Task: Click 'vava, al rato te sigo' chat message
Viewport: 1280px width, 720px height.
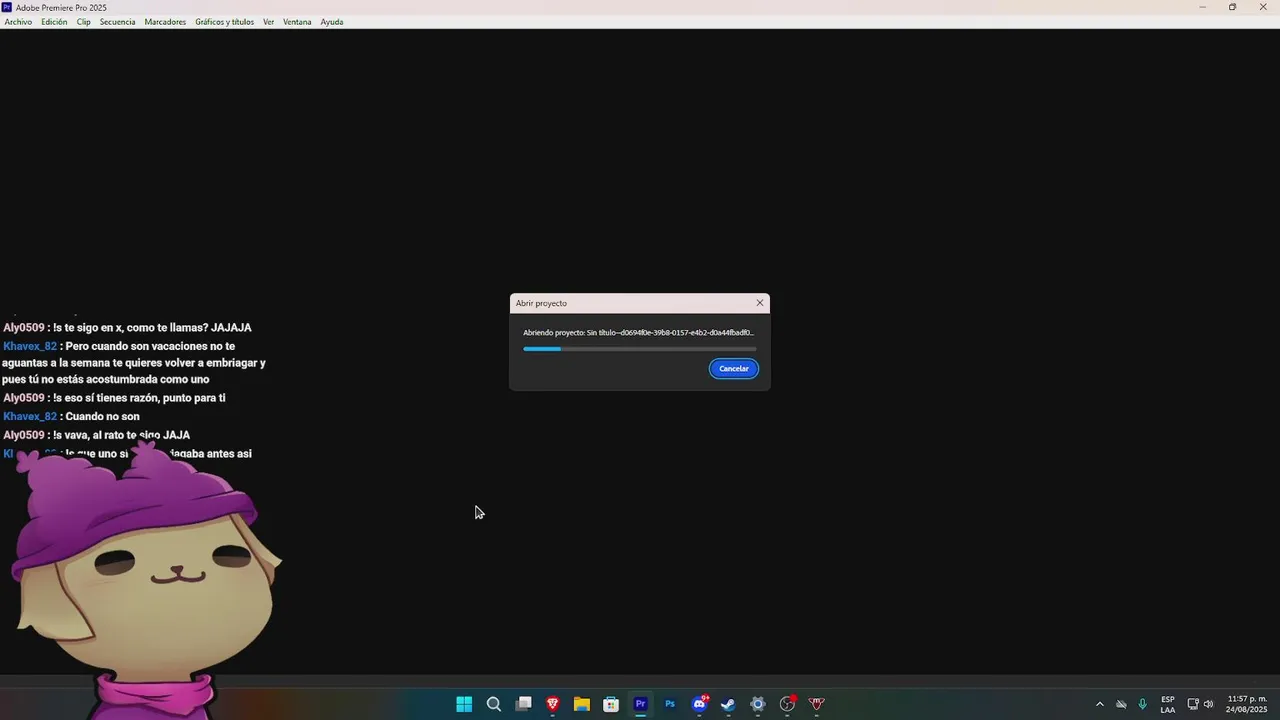Action: [96, 435]
